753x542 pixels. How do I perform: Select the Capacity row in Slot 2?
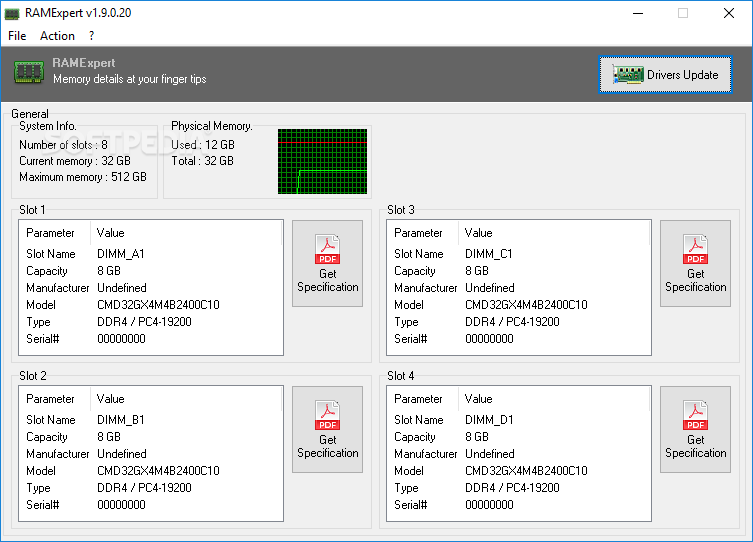(150, 437)
